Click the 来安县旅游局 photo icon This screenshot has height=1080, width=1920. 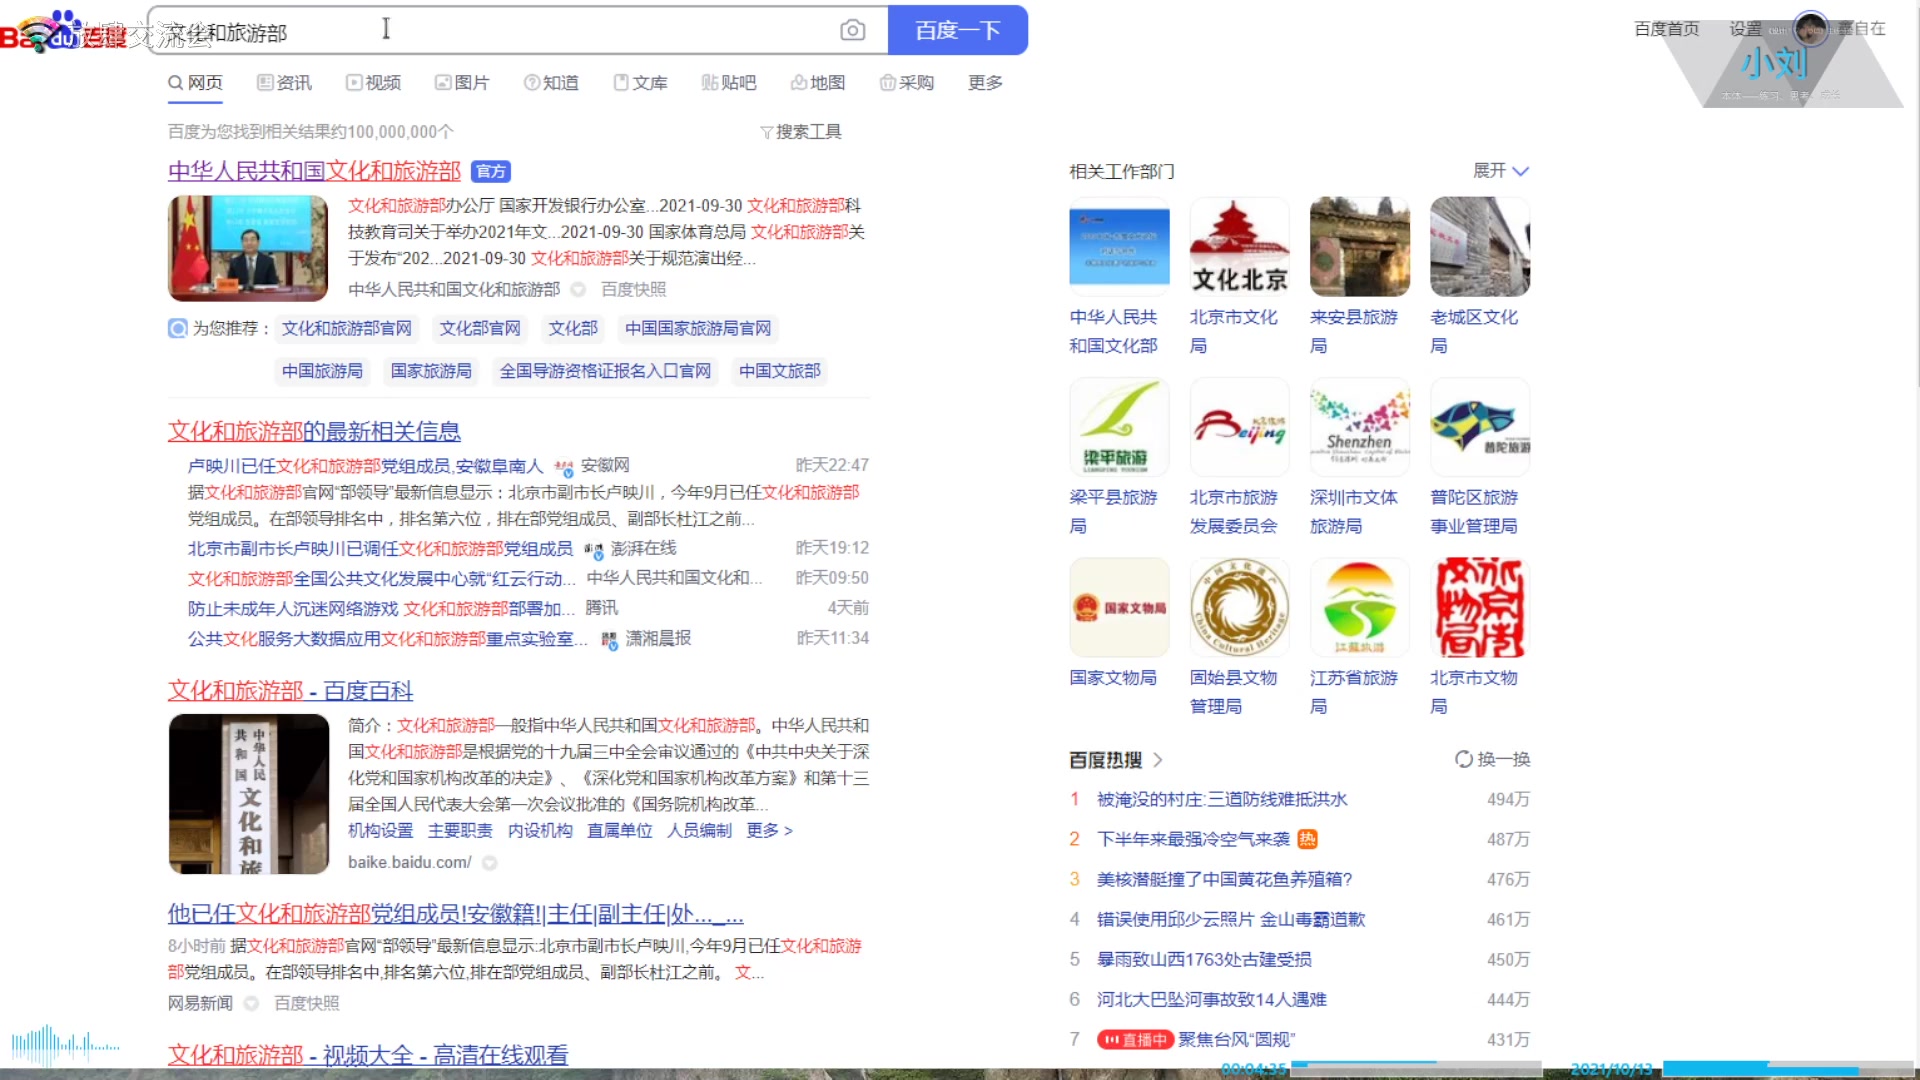click(x=1359, y=246)
